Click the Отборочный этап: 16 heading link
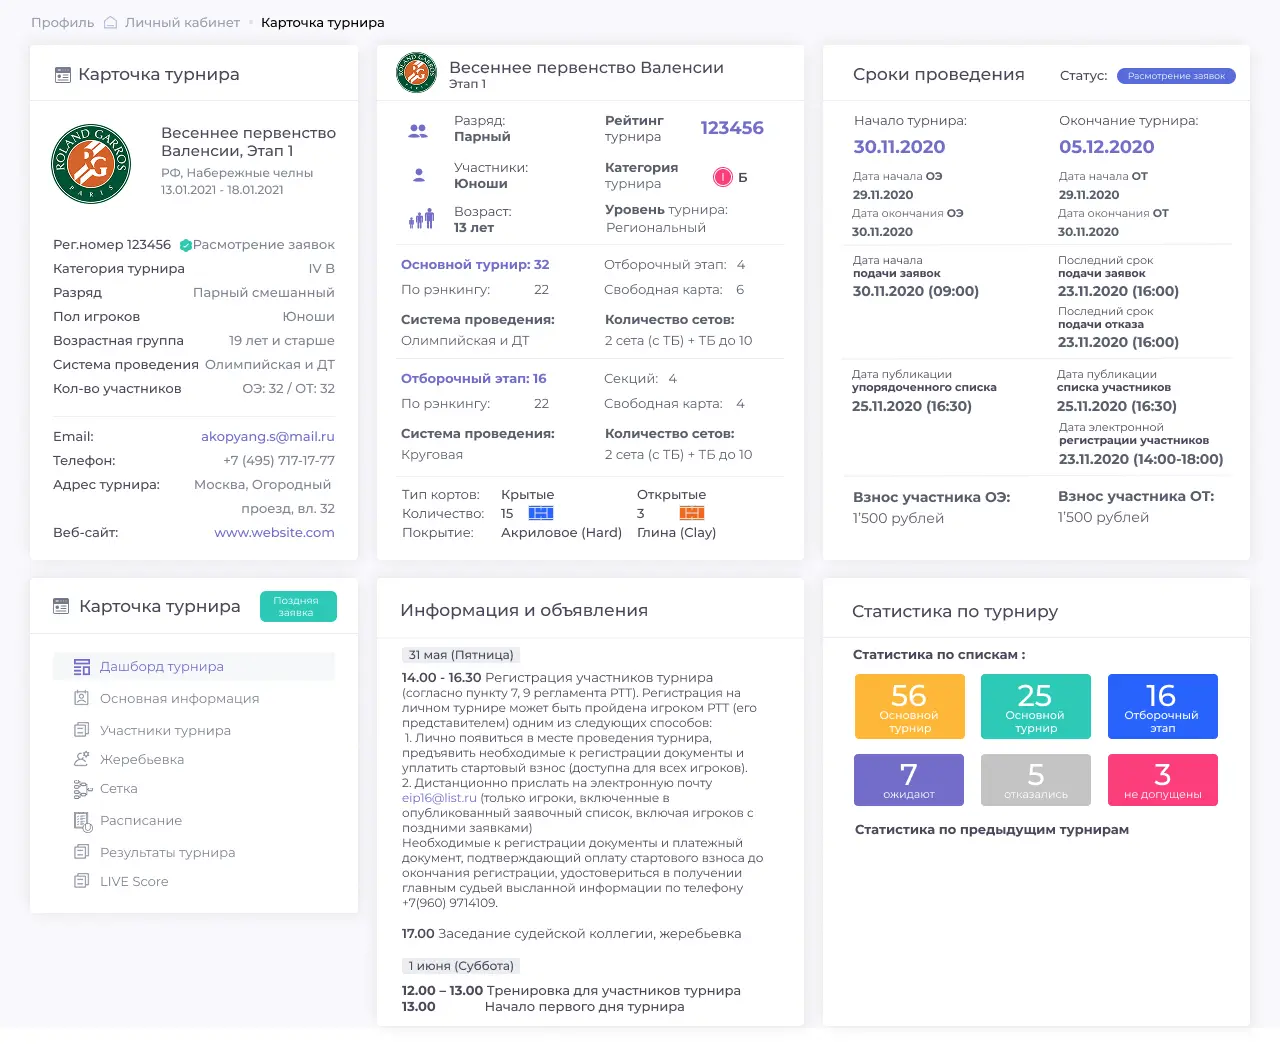The image size is (1280, 1046). coord(474,379)
